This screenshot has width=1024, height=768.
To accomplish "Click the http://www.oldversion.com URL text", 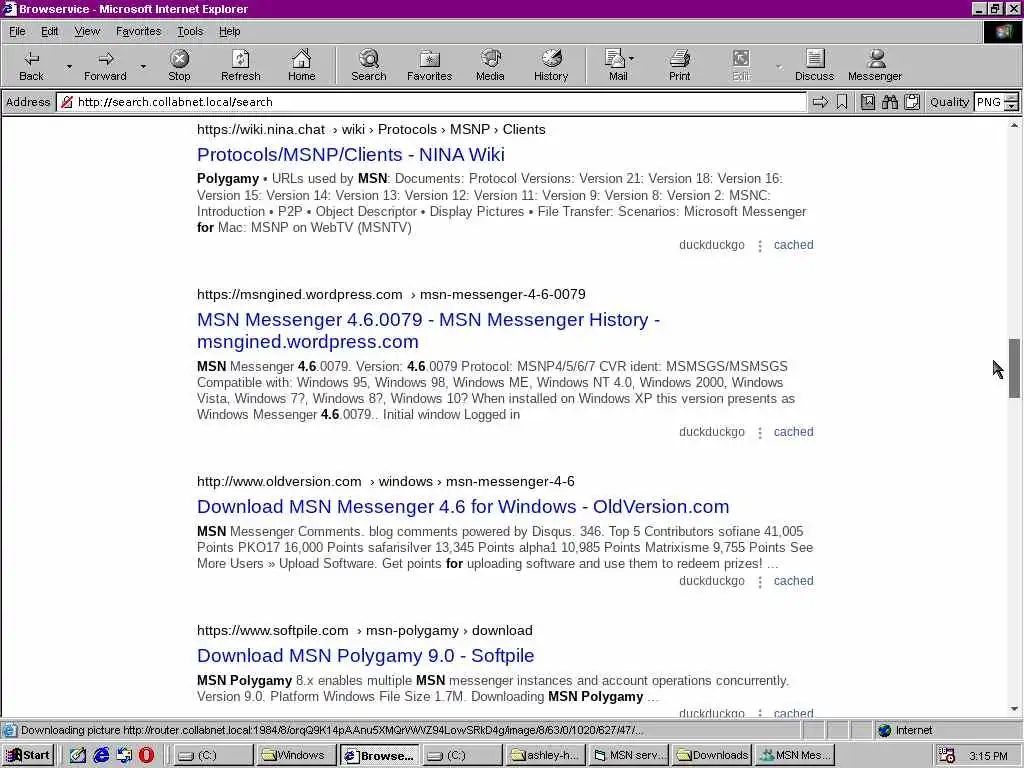I will [279, 481].
